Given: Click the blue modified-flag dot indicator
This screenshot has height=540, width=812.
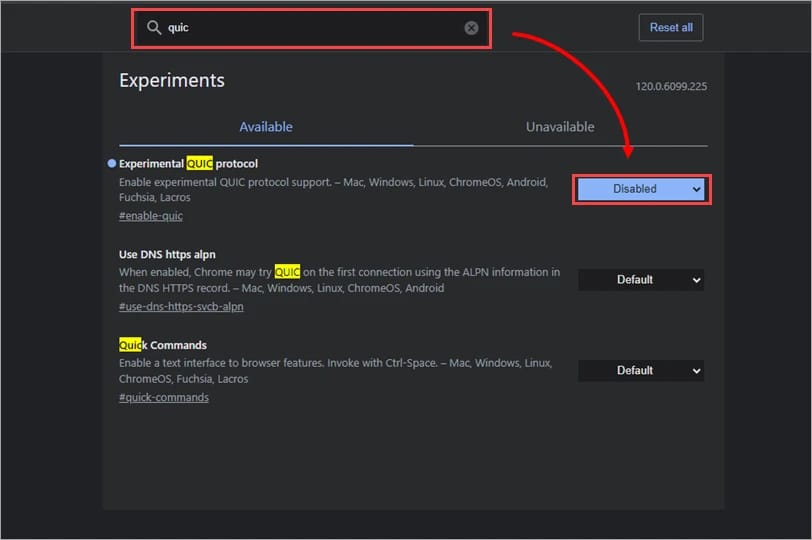Looking at the screenshot, I should click(111, 163).
